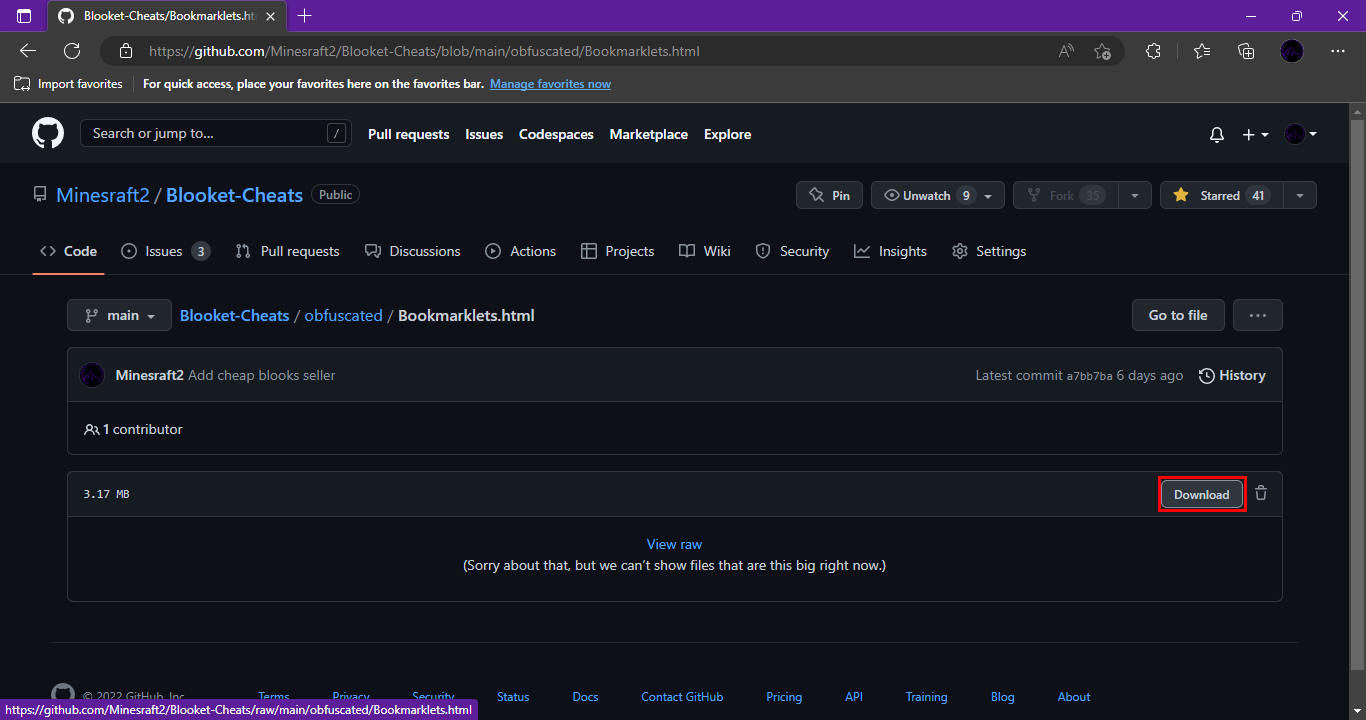Open the create new plus dropdown

[1255, 134]
